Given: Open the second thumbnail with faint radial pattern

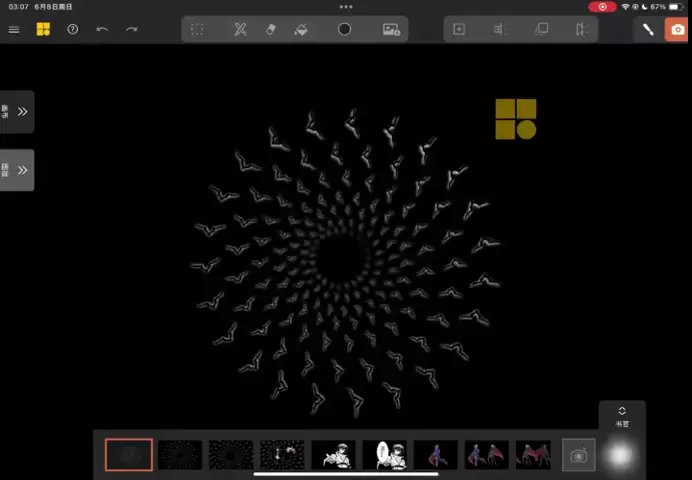Looking at the screenshot, I should 180,454.
